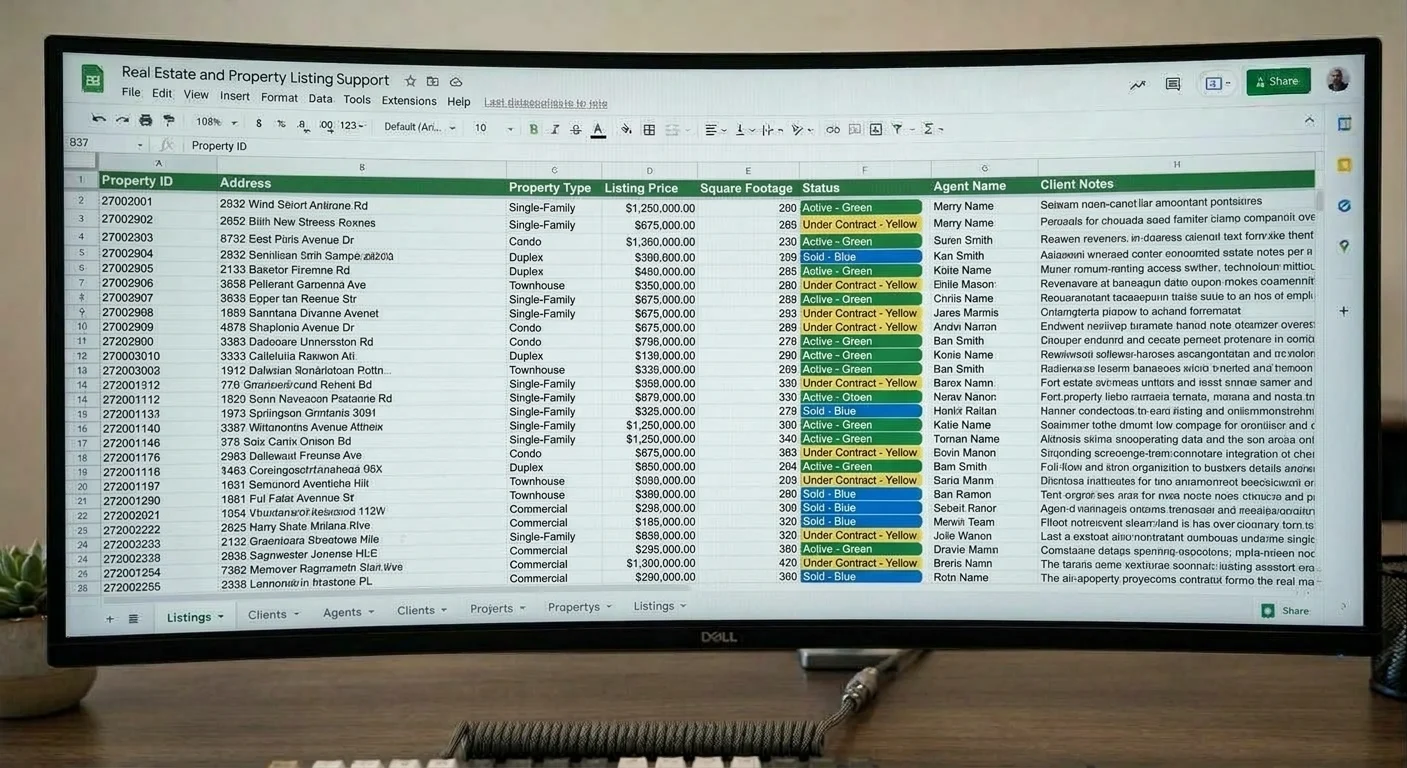Click the name box showing 837
The height and width of the screenshot is (768, 1407).
coord(105,144)
